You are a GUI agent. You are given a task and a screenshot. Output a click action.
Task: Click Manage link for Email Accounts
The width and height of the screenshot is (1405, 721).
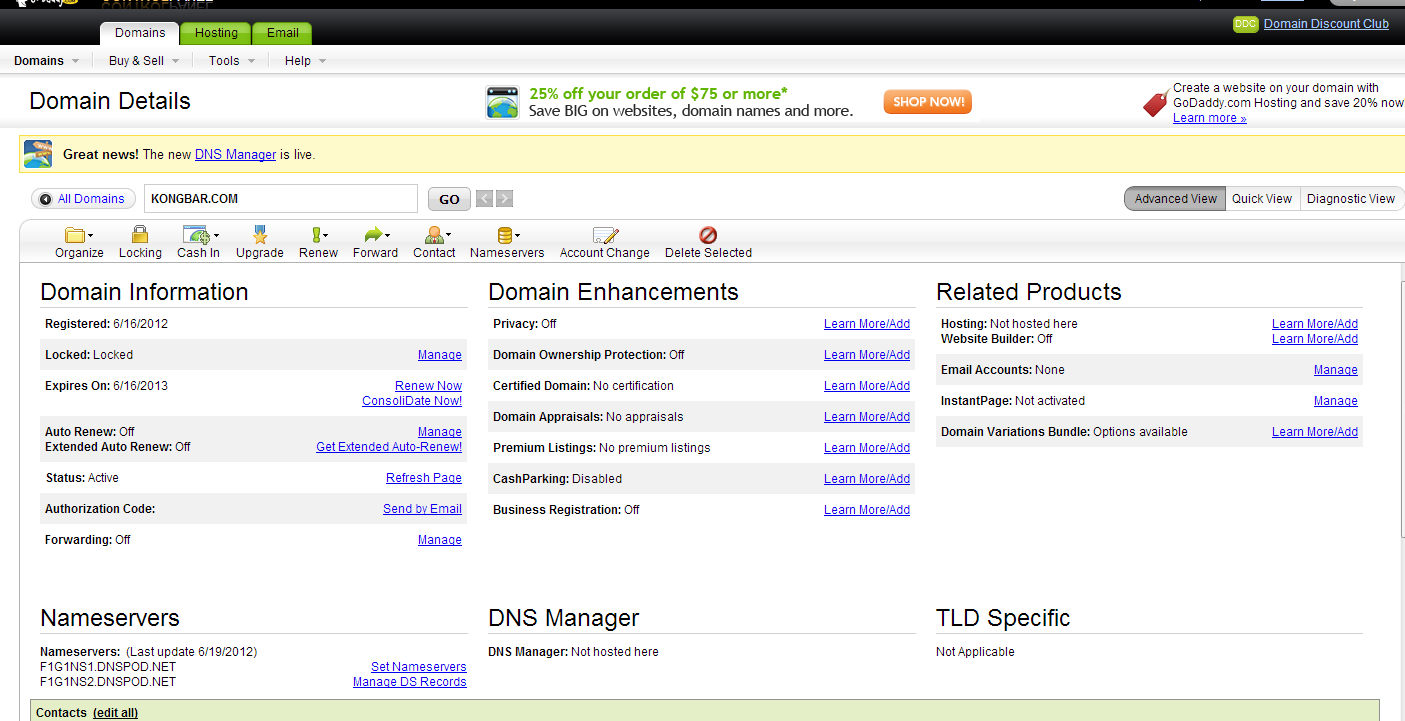(x=1336, y=370)
